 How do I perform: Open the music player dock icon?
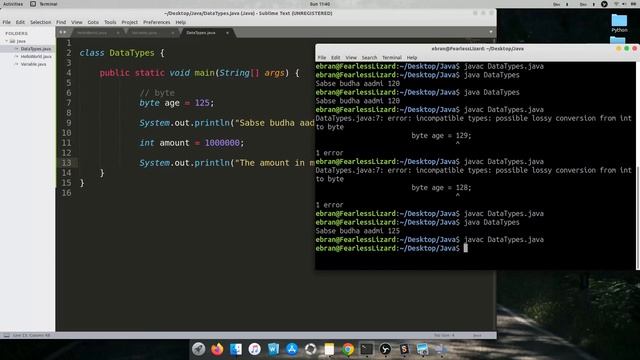[x=254, y=349]
